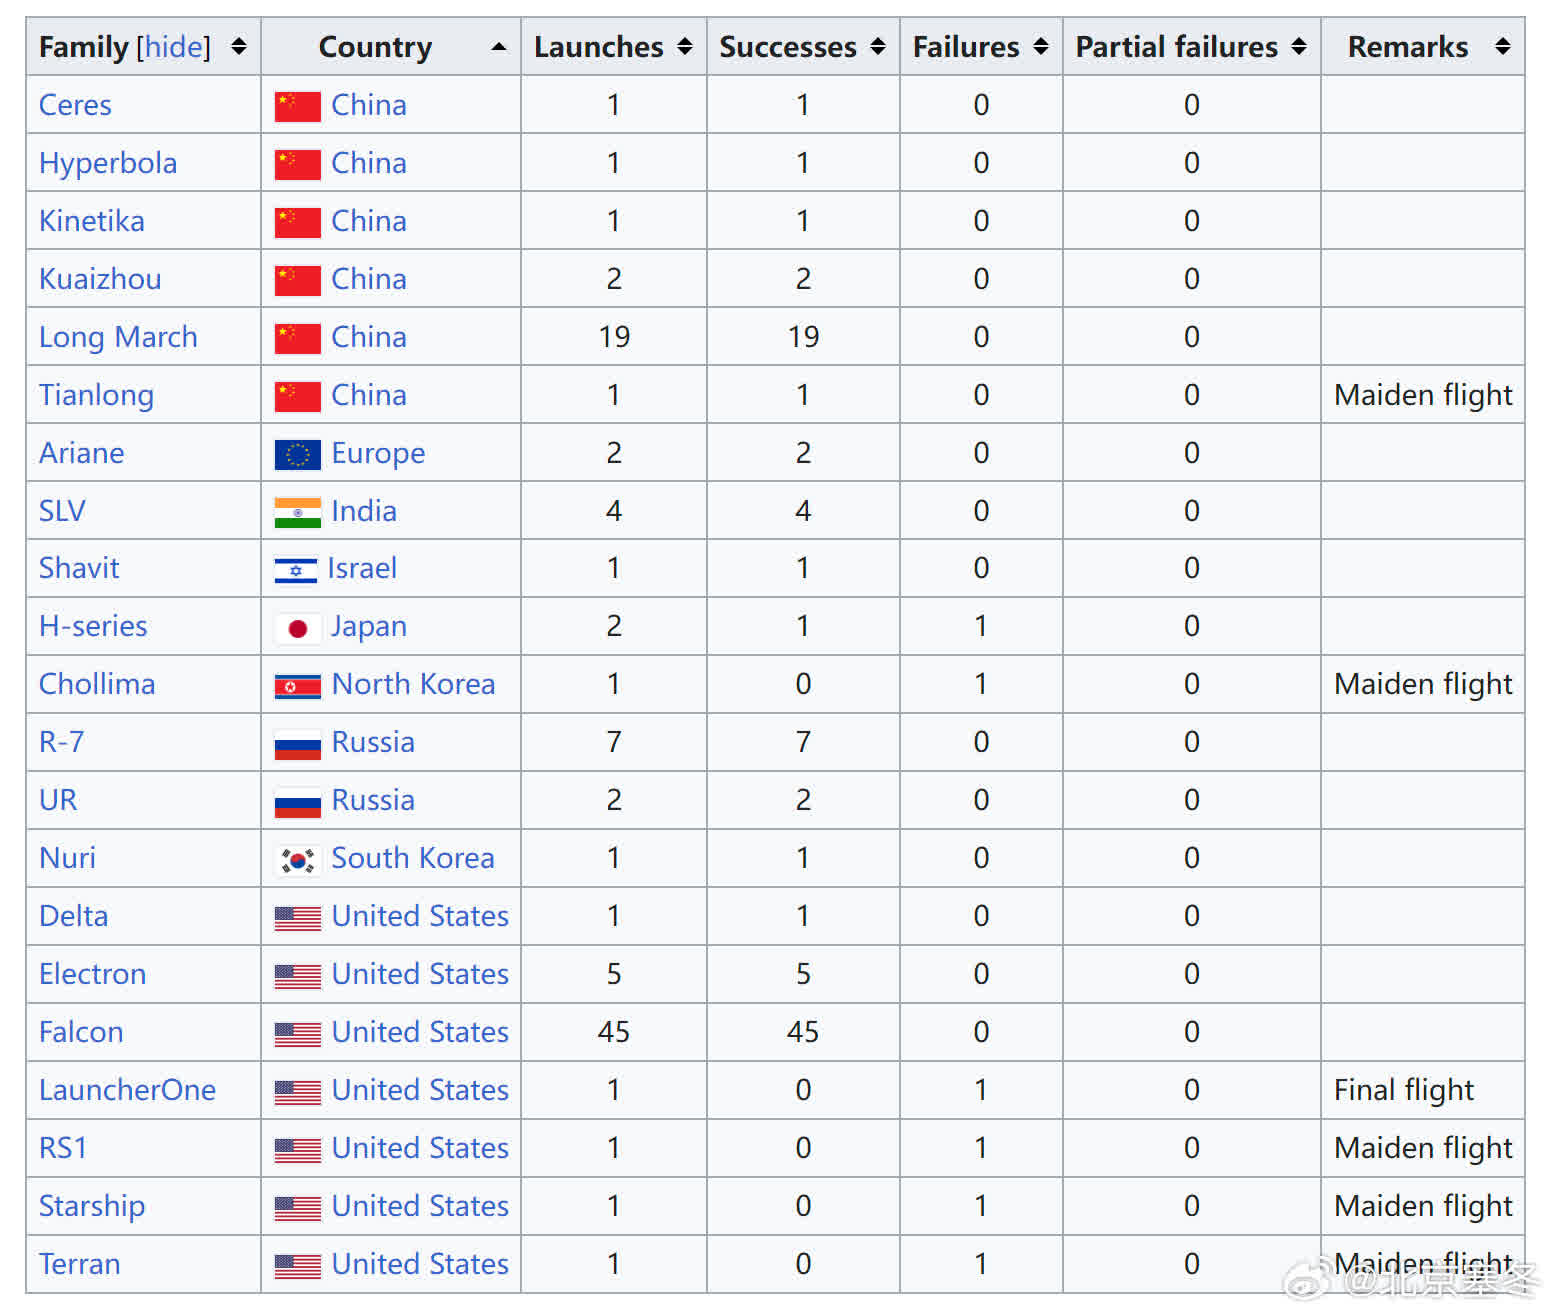The height and width of the screenshot is (1316, 1555).
Task: Sort by Partial failures column arrows
Action: pos(1299,46)
